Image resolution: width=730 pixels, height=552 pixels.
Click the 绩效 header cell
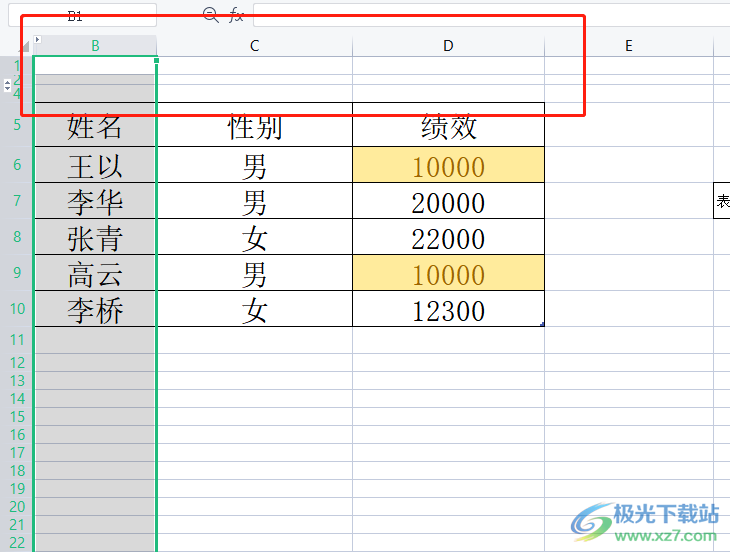(x=448, y=125)
